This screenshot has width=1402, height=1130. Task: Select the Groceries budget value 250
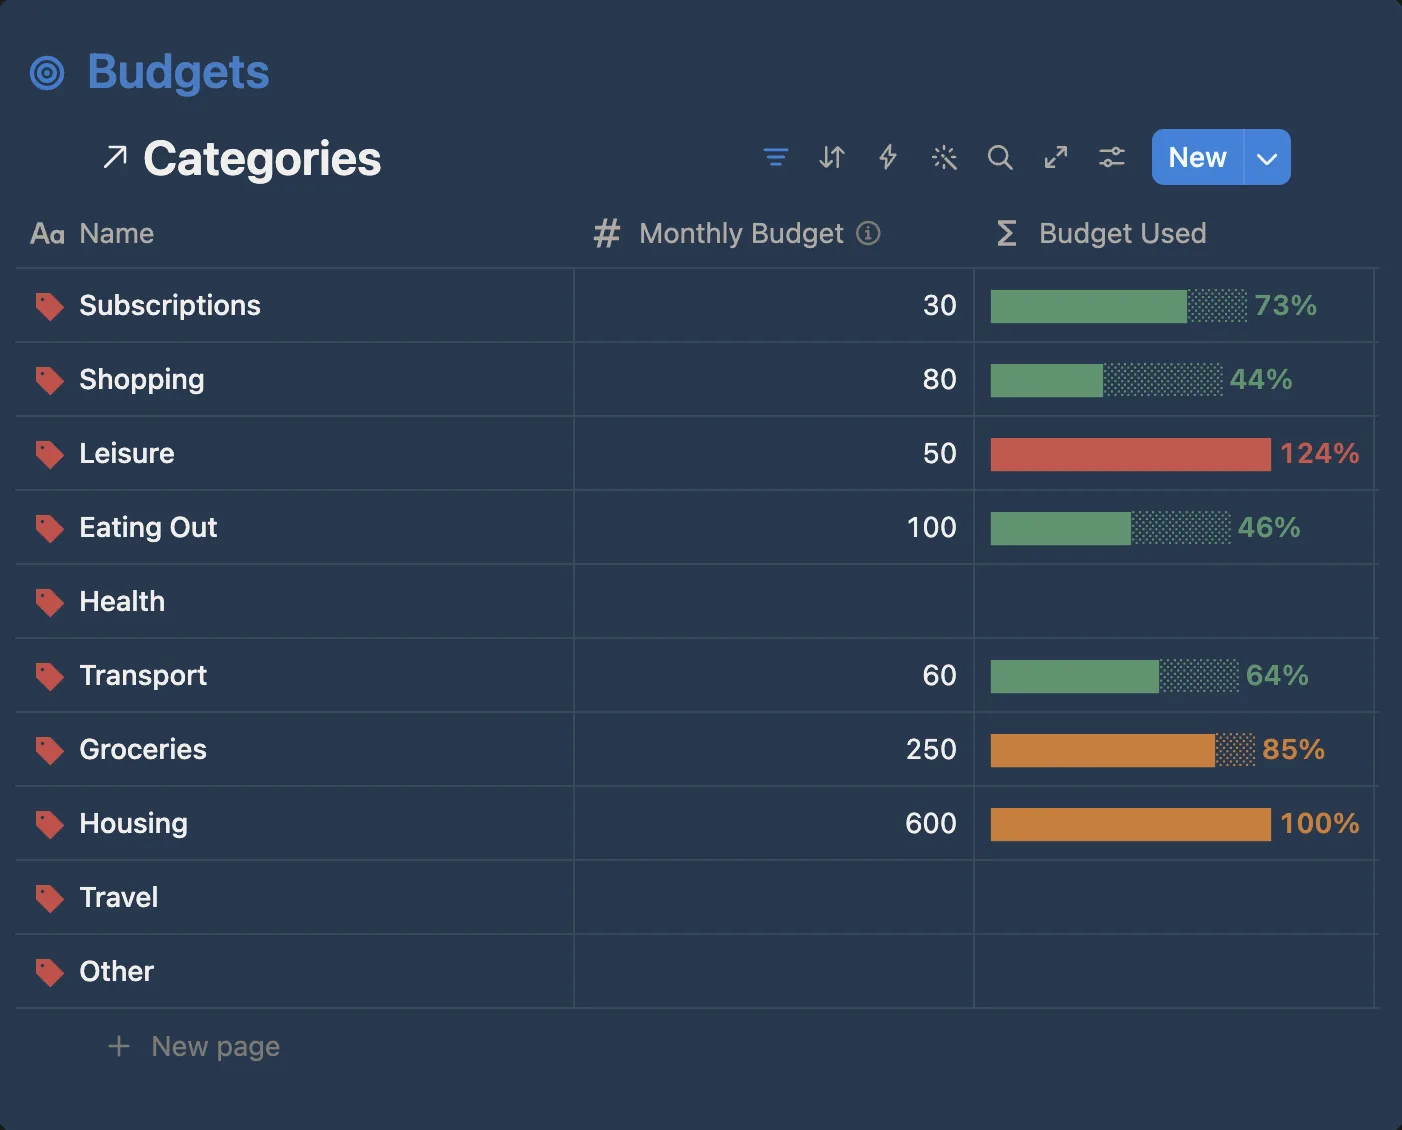932,749
